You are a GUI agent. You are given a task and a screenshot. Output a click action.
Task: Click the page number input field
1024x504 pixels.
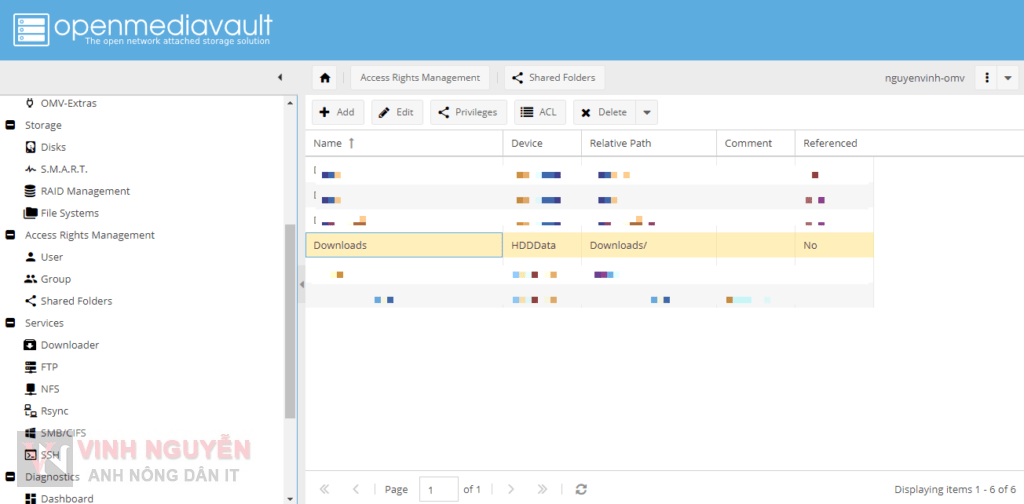point(438,489)
